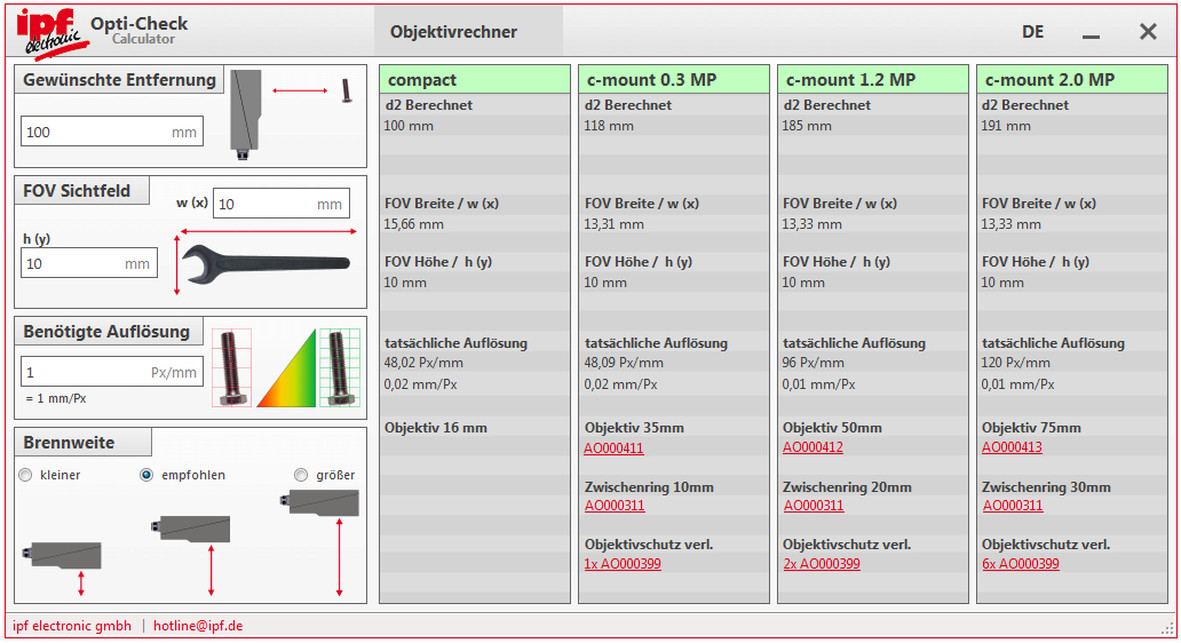Image resolution: width=1181 pixels, height=643 pixels.
Task: Select the größer focal length option
Action: [x=301, y=475]
